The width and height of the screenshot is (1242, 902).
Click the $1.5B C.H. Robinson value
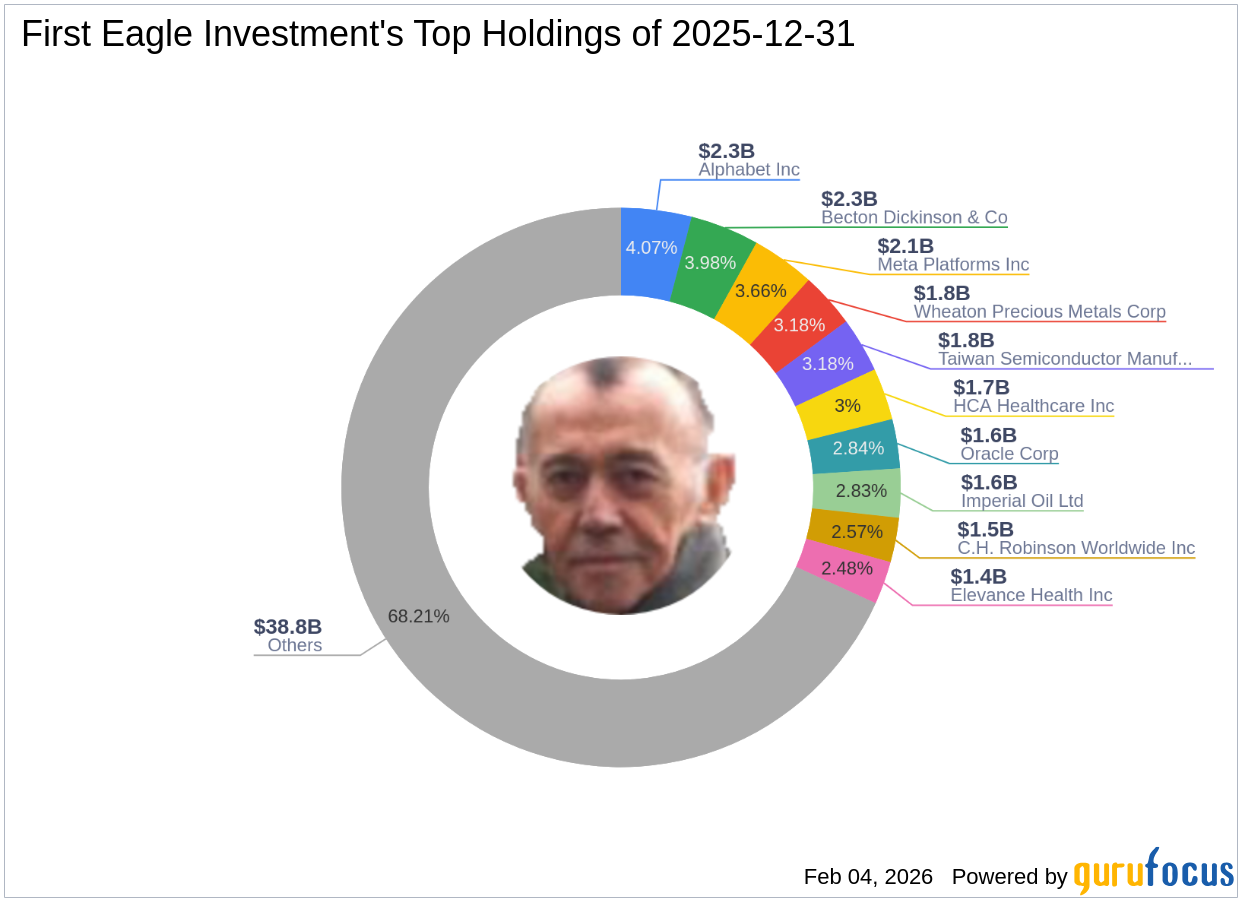[985, 529]
